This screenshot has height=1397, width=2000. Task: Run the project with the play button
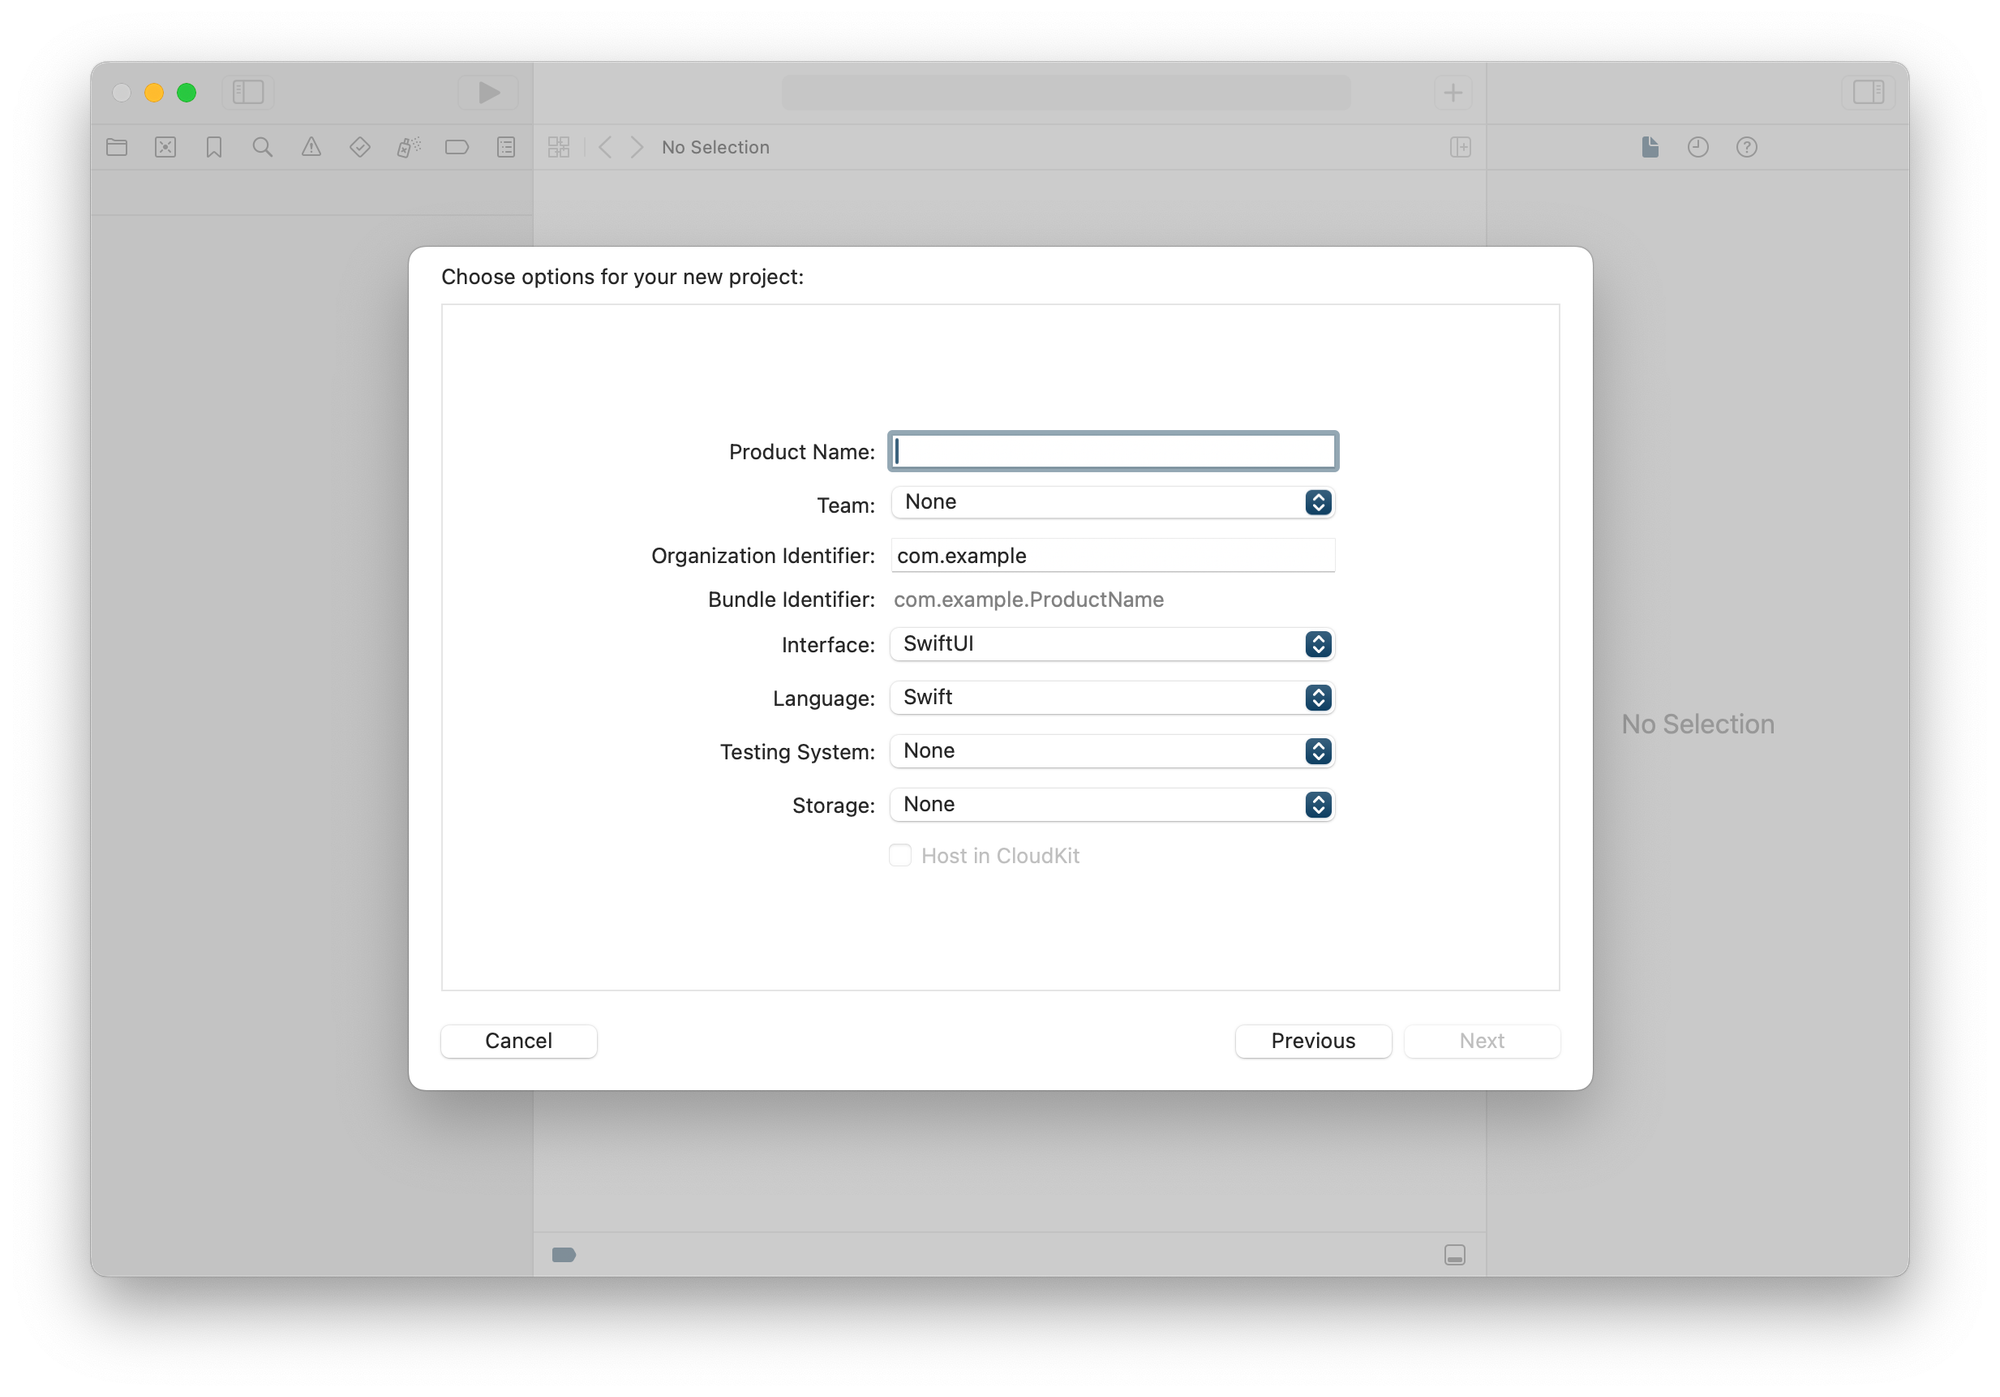coord(488,92)
